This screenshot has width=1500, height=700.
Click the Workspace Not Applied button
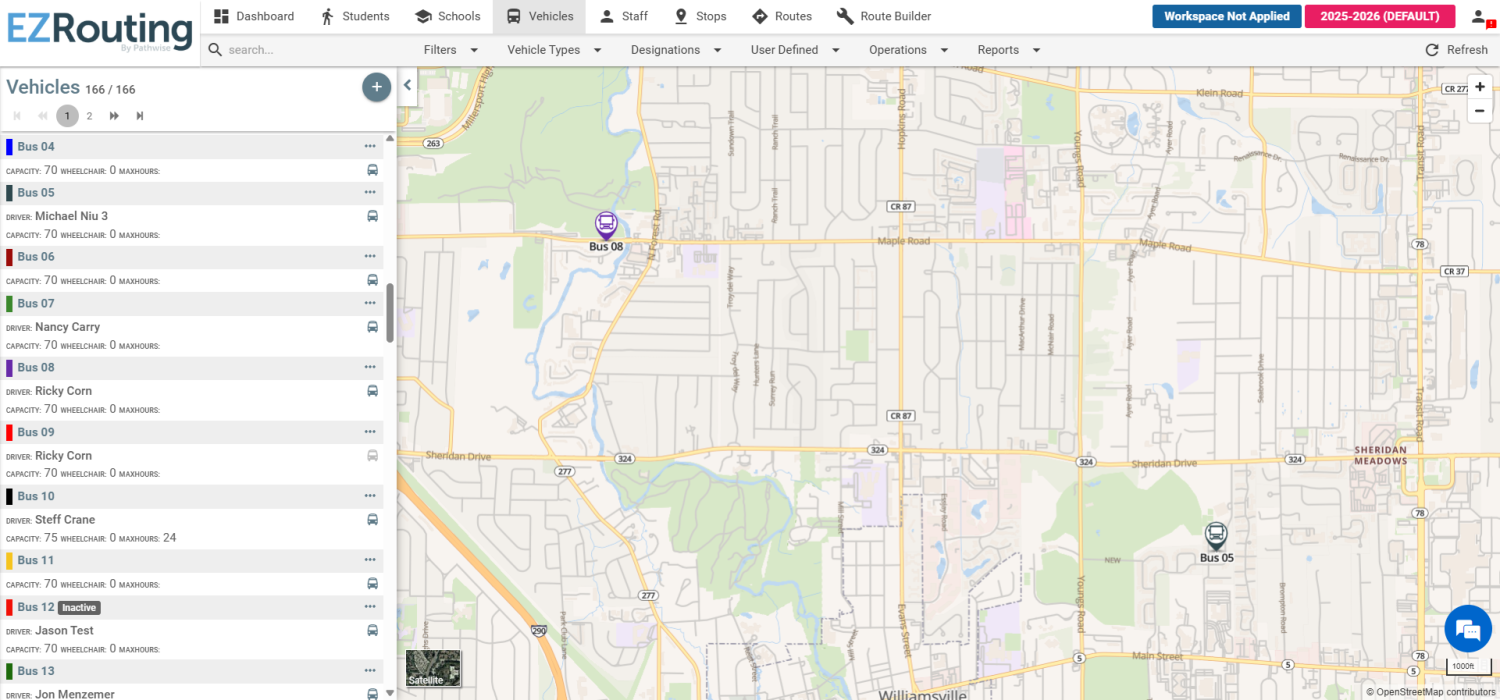1226,16
